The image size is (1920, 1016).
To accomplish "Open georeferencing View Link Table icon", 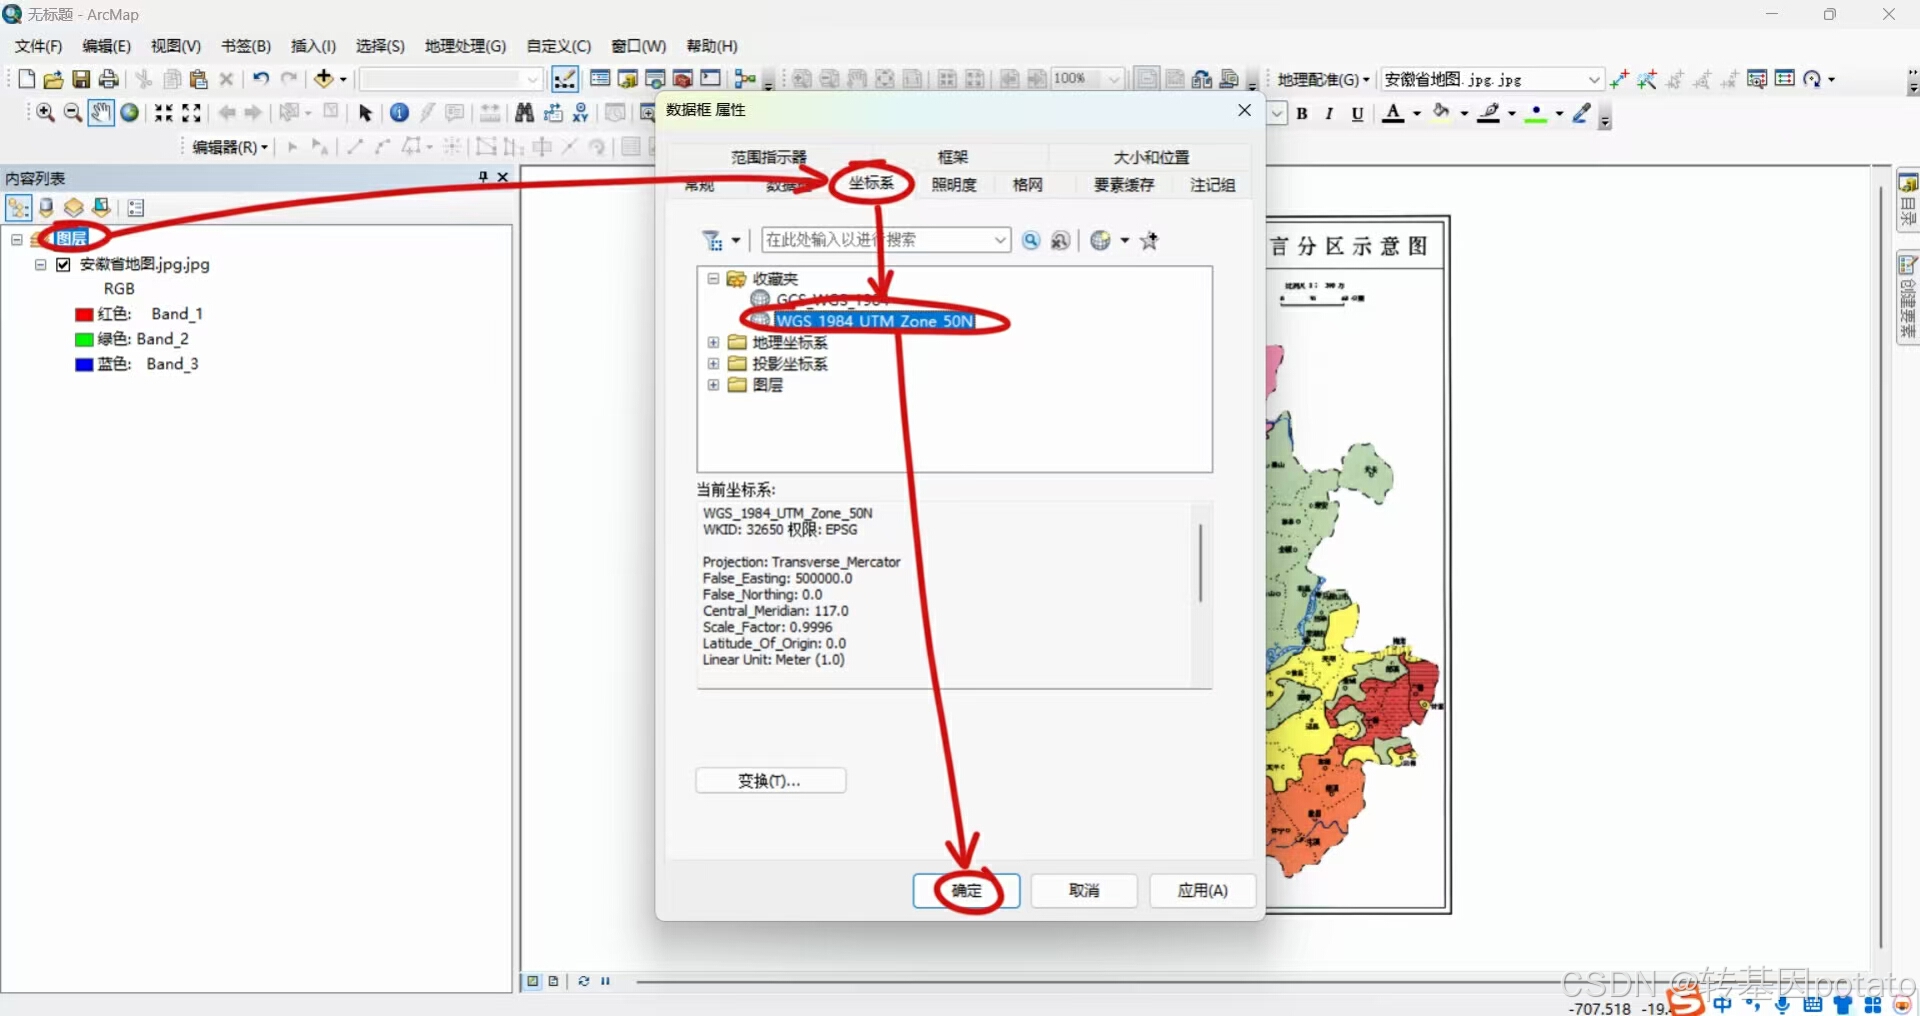I will (1785, 79).
